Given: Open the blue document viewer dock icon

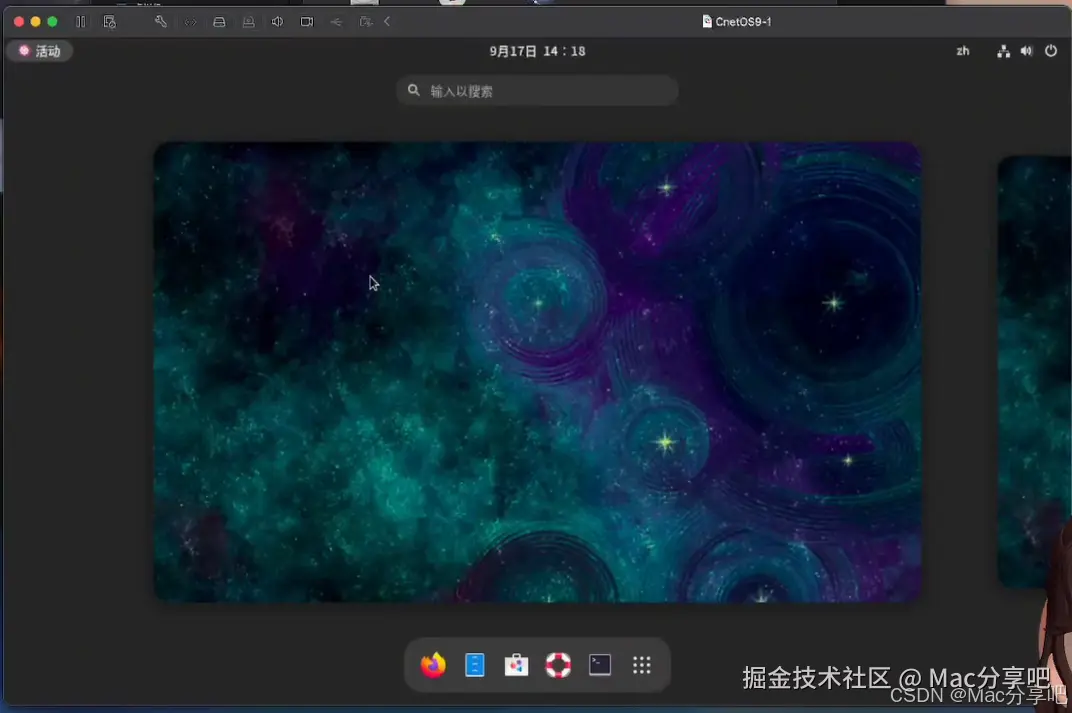Looking at the screenshot, I should point(474,664).
